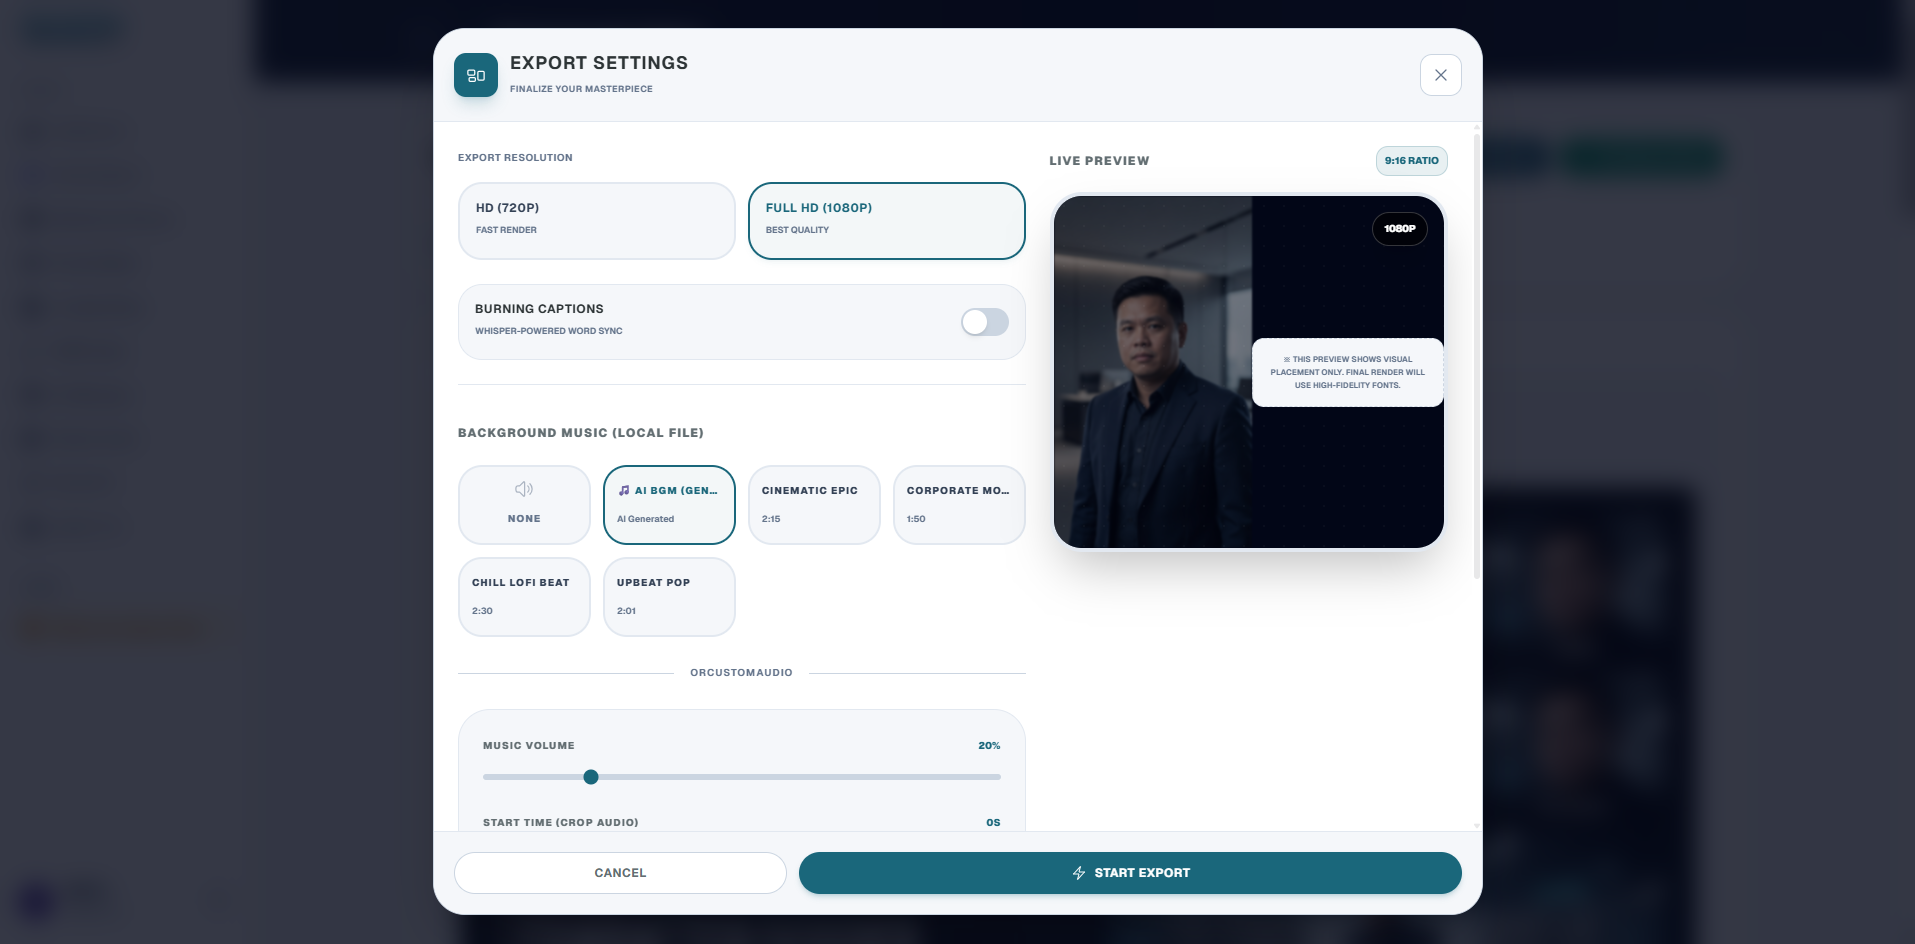Click the speaker icon on None

click(524, 489)
